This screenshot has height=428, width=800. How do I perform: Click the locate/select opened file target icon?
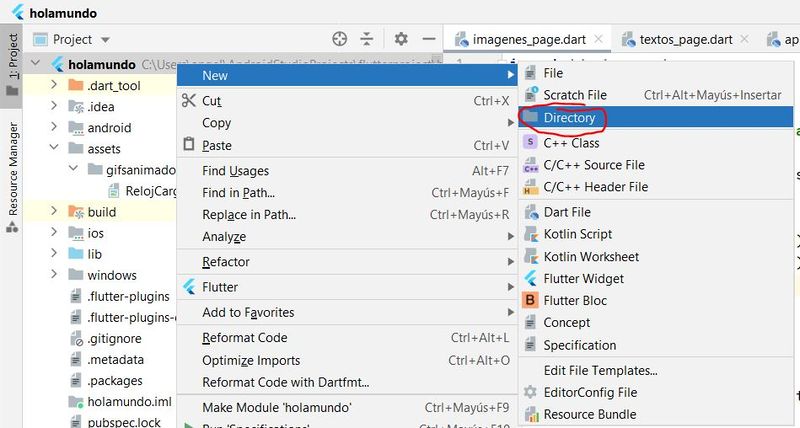(339, 39)
